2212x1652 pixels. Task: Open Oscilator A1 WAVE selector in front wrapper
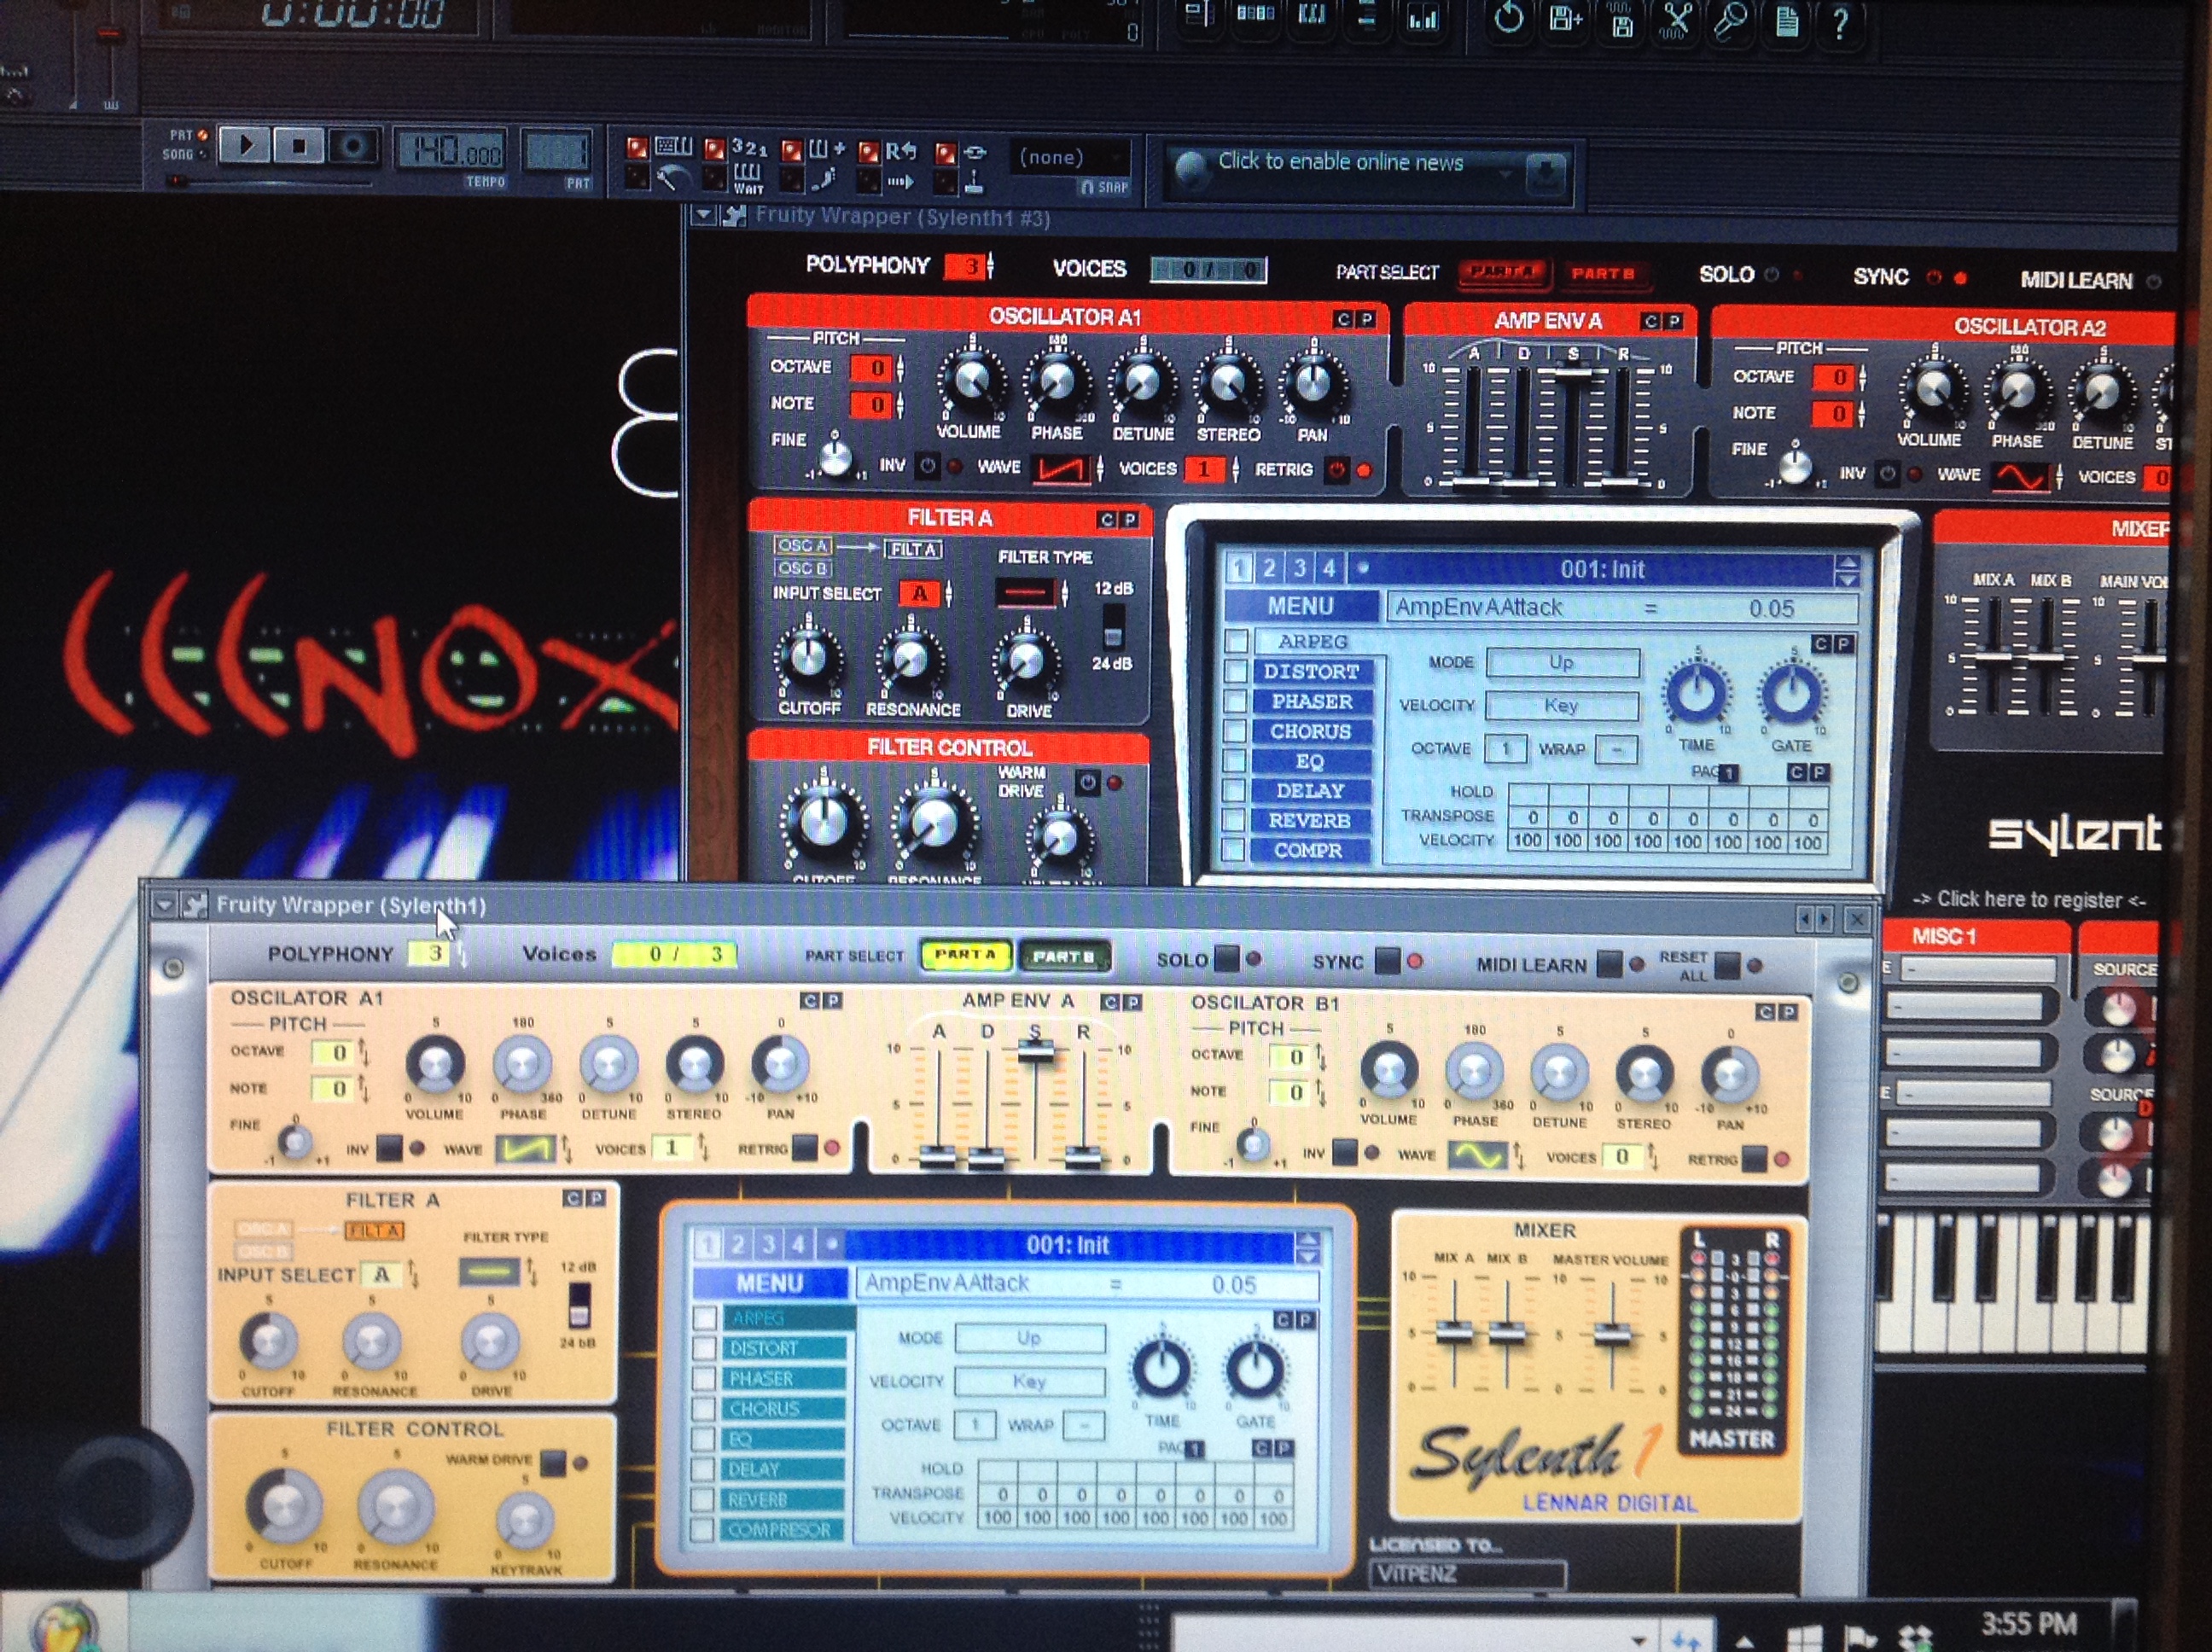tap(525, 1149)
